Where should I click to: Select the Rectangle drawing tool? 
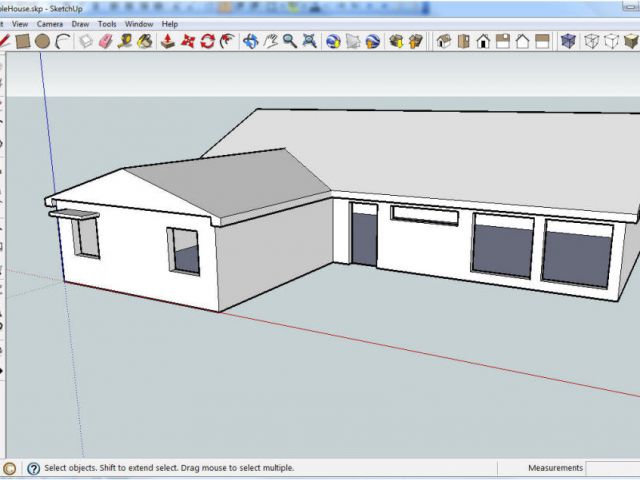(x=23, y=41)
